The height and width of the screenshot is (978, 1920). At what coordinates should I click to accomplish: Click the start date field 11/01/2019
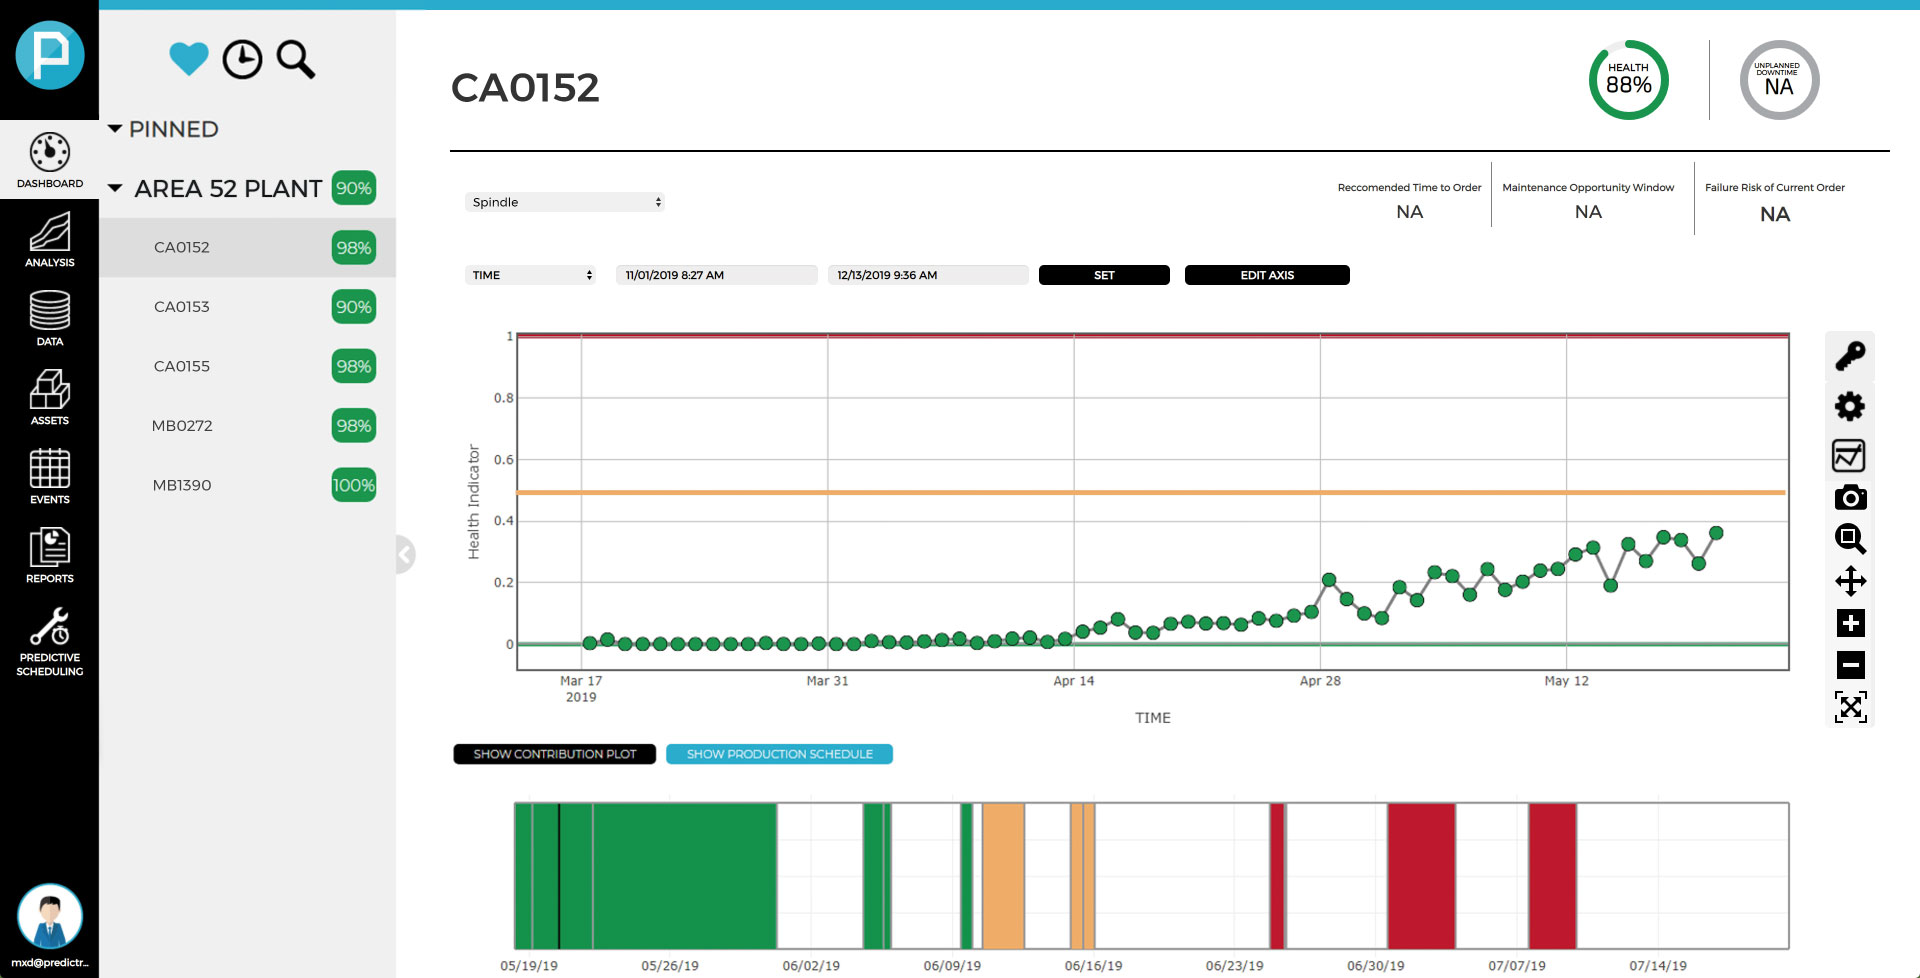(716, 275)
